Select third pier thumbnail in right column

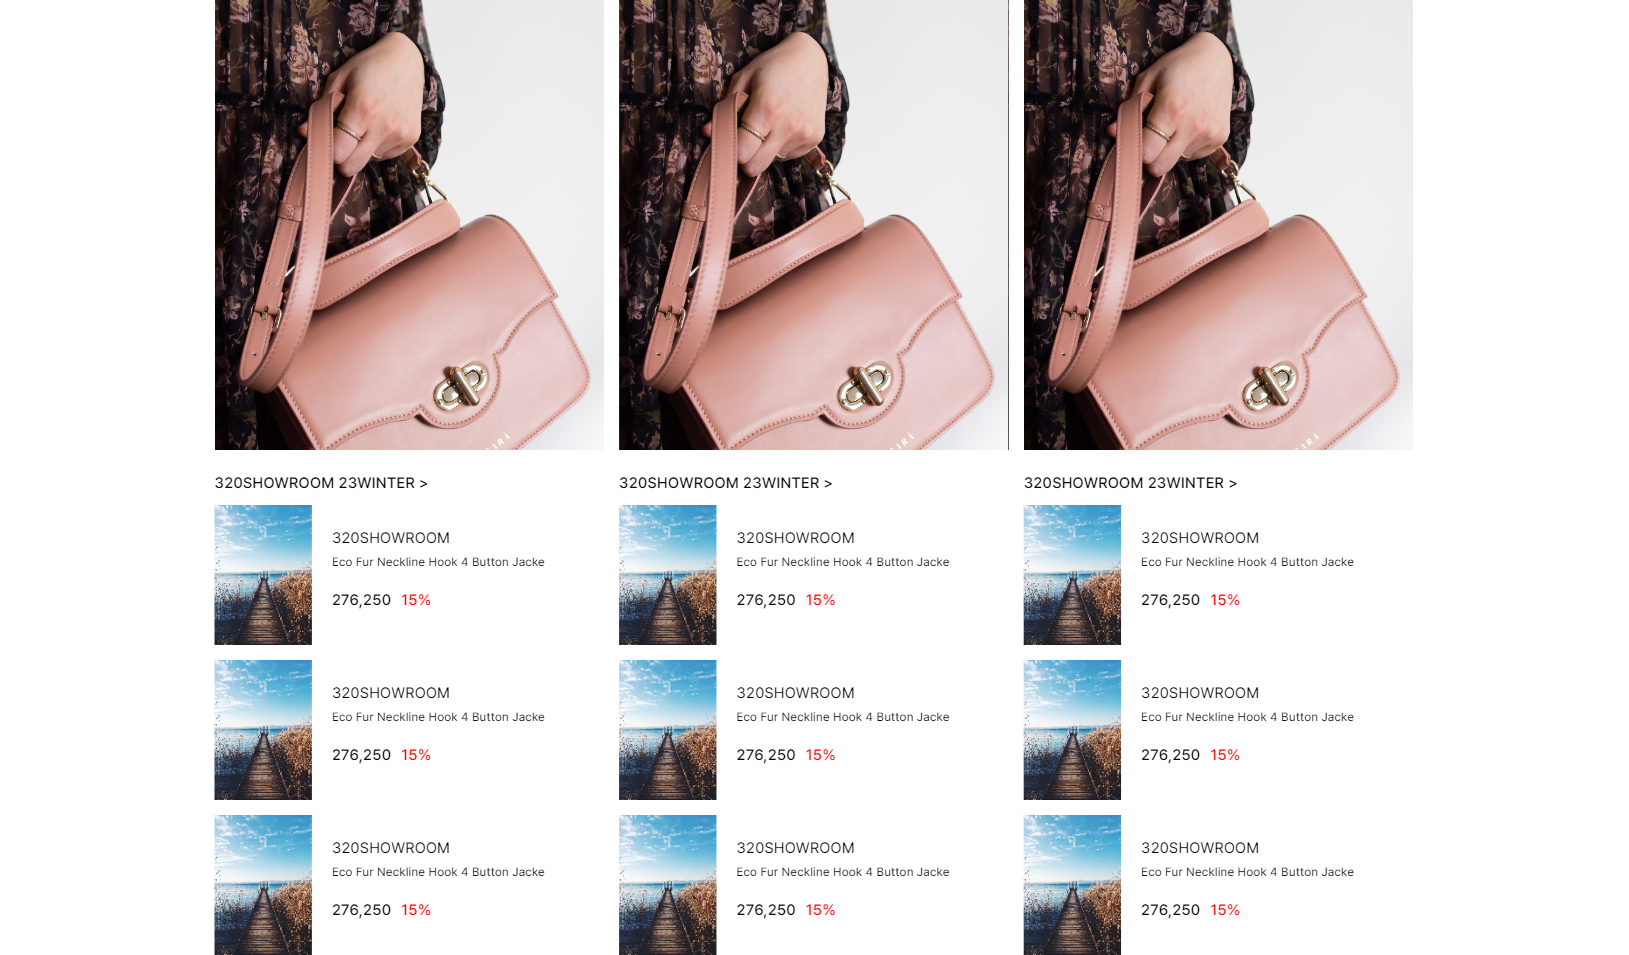click(1072, 885)
